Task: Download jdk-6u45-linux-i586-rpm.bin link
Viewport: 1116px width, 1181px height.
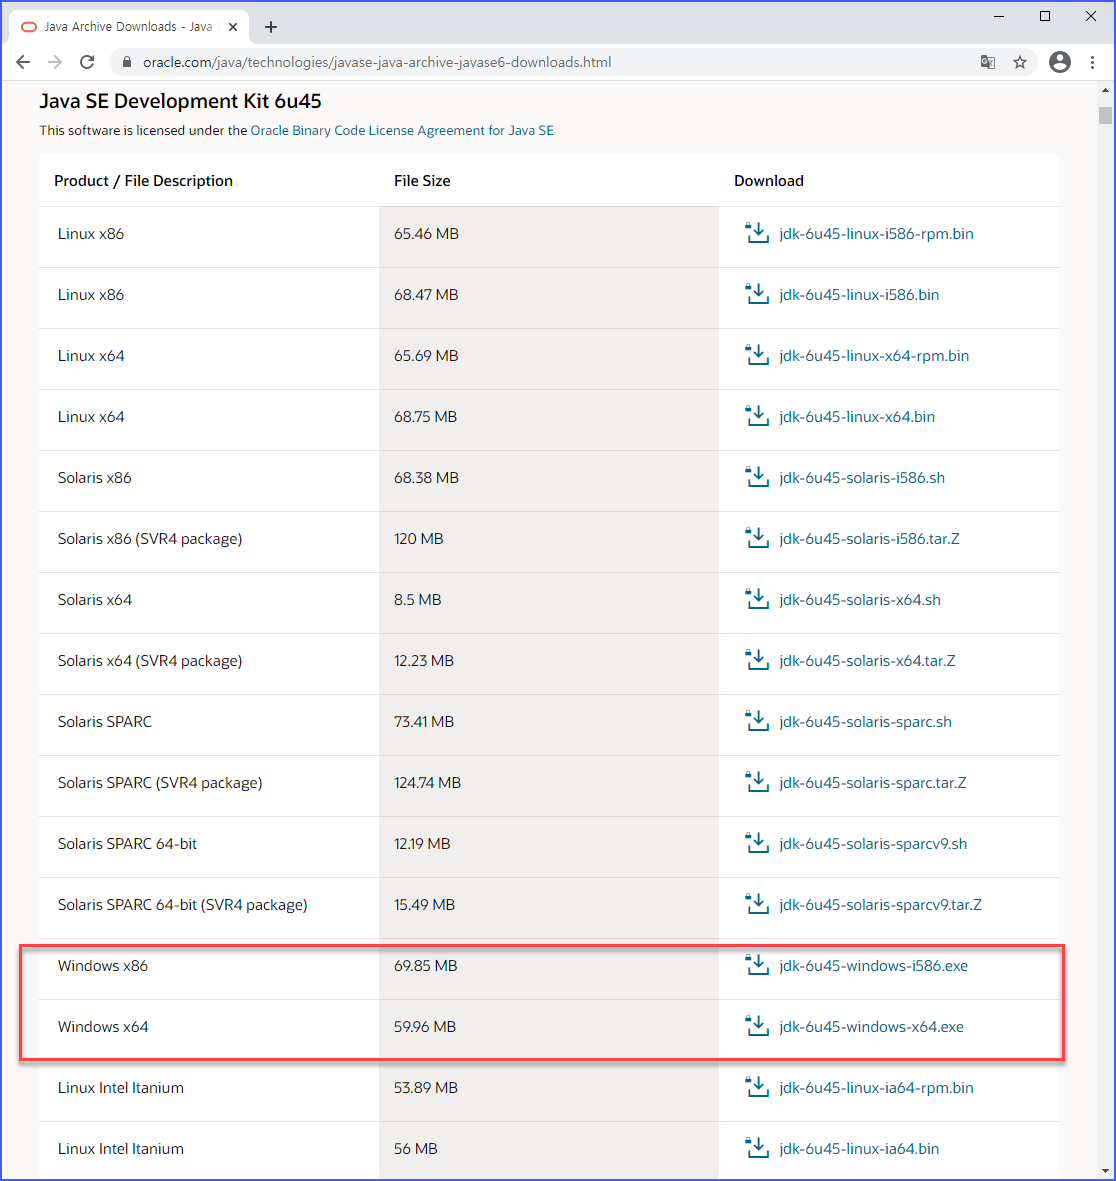Action: pyautogui.click(x=877, y=233)
